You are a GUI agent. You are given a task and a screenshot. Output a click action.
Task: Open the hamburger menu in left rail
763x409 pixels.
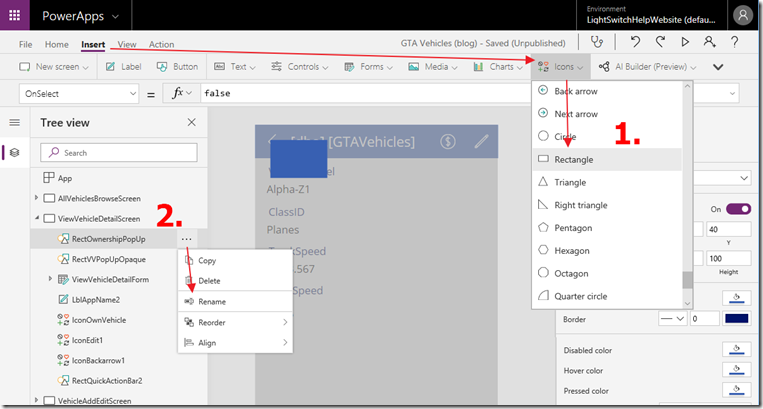[x=15, y=123]
